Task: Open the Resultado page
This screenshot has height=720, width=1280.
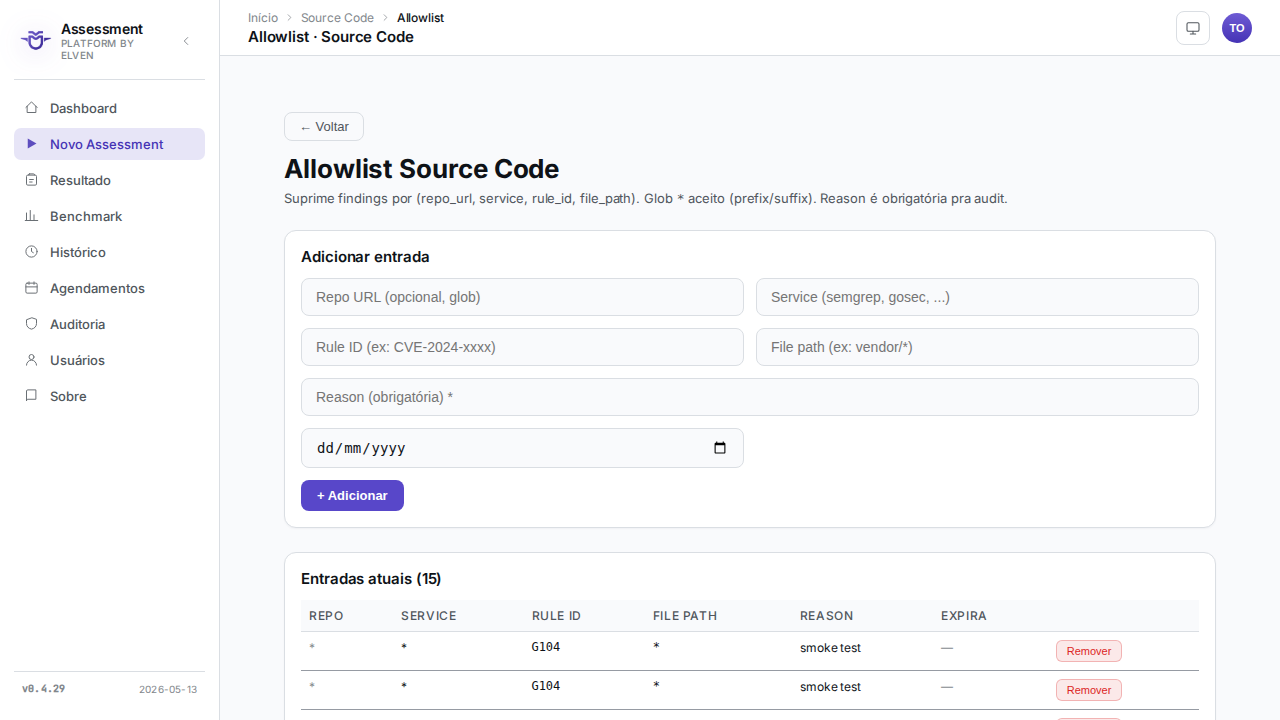Action: tap(109, 180)
